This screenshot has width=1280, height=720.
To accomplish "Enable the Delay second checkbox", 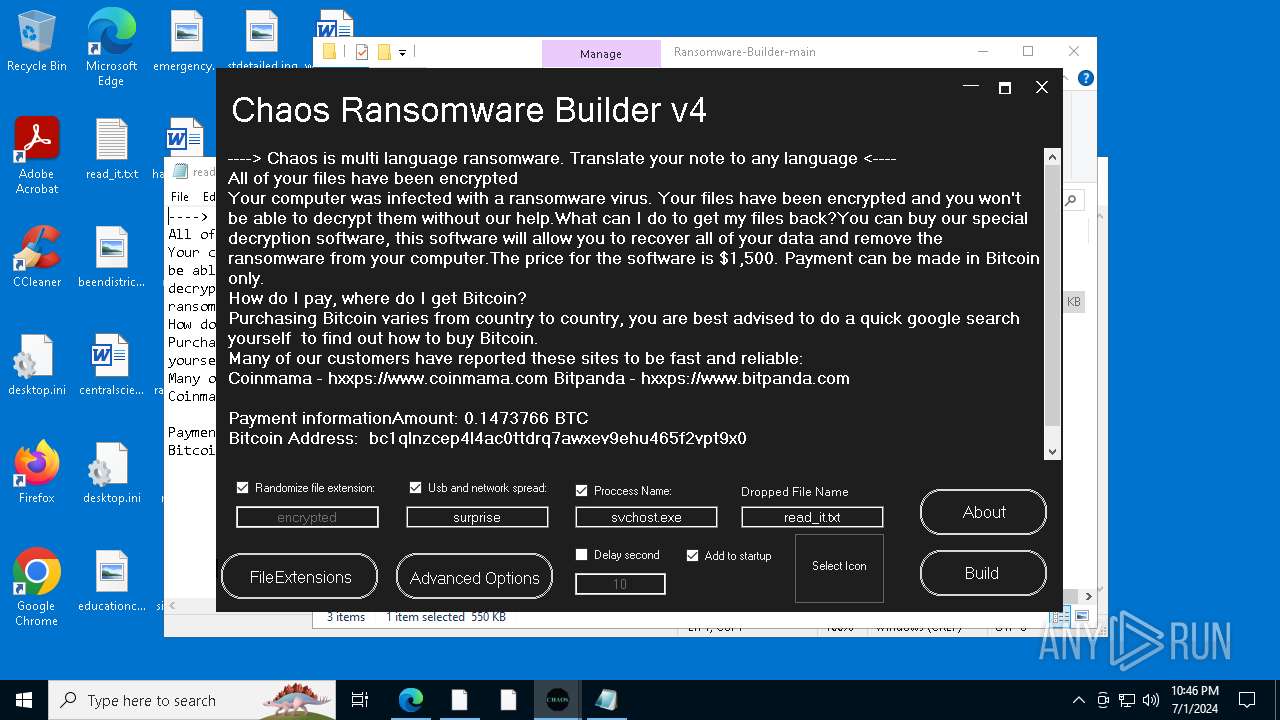I will pyautogui.click(x=581, y=554).
